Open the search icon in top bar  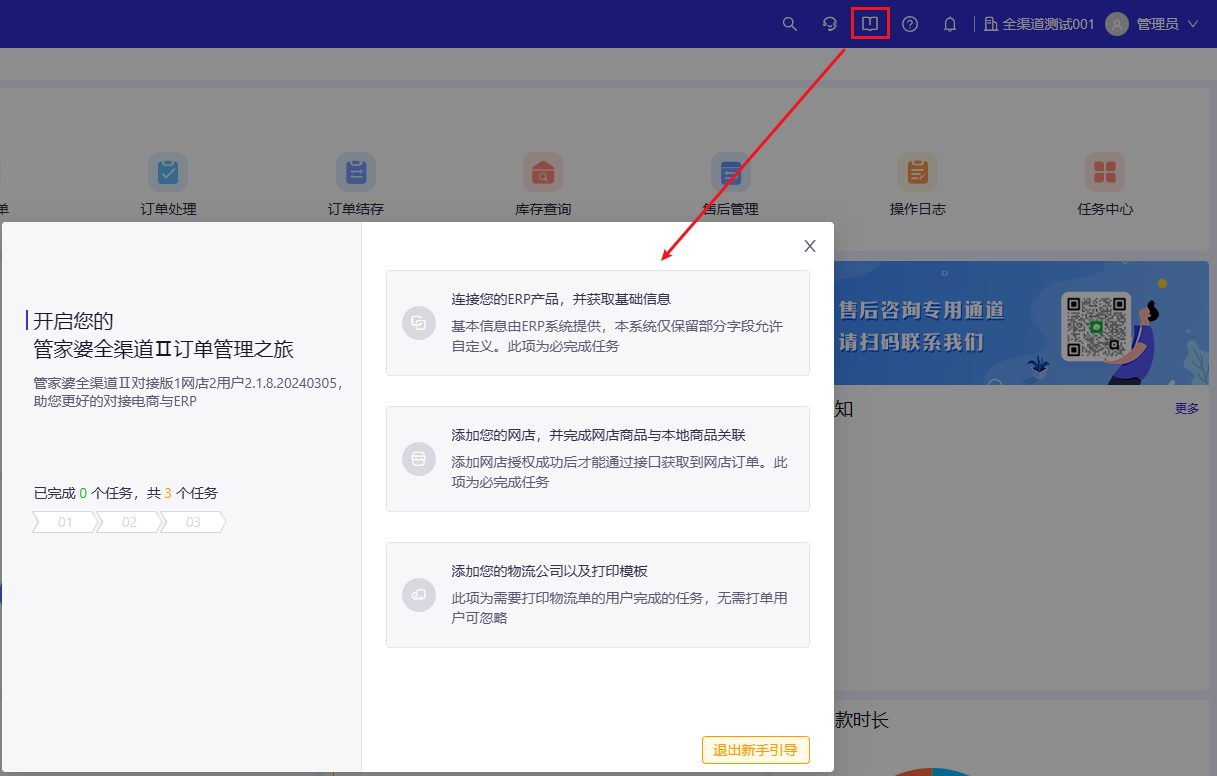[790, 24]
